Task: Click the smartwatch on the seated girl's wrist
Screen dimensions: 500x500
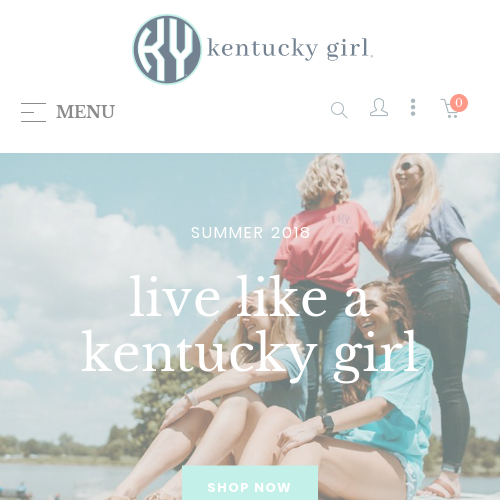Action: (x=328, y=424)
